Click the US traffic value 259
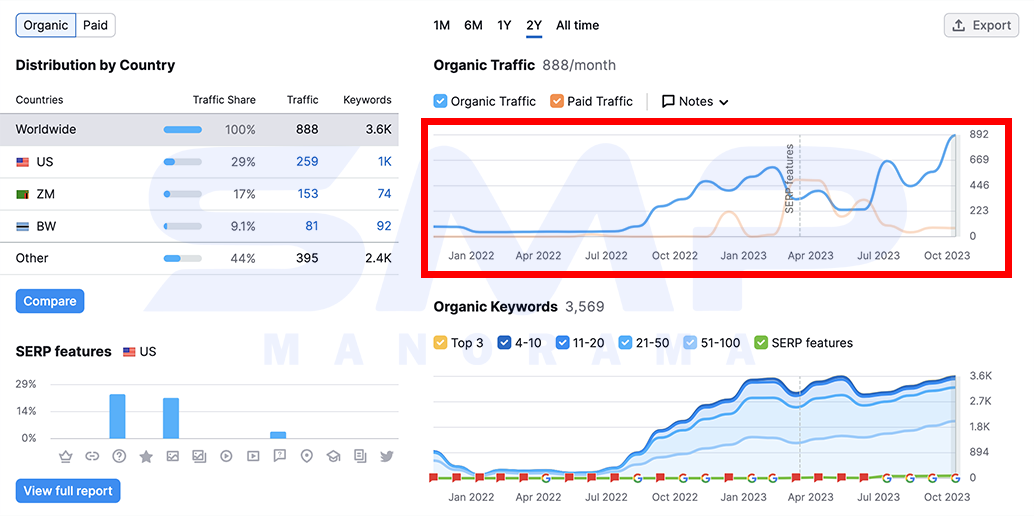The width and height of the screenshot is (1034, 516). tap(307, 162)
